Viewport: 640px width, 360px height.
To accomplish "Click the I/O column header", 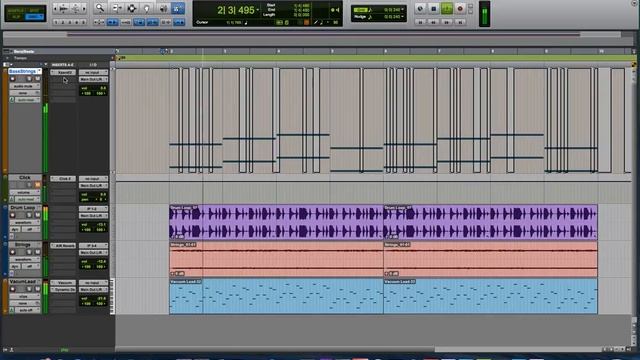I will coord(93,65).
